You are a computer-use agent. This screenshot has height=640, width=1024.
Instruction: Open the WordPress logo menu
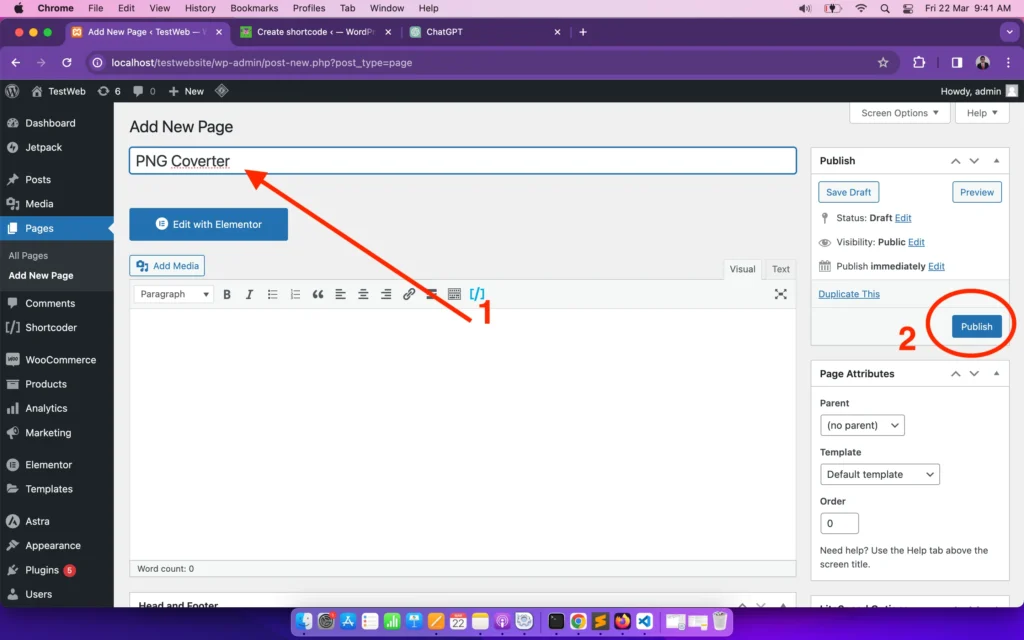click(12, 91)
